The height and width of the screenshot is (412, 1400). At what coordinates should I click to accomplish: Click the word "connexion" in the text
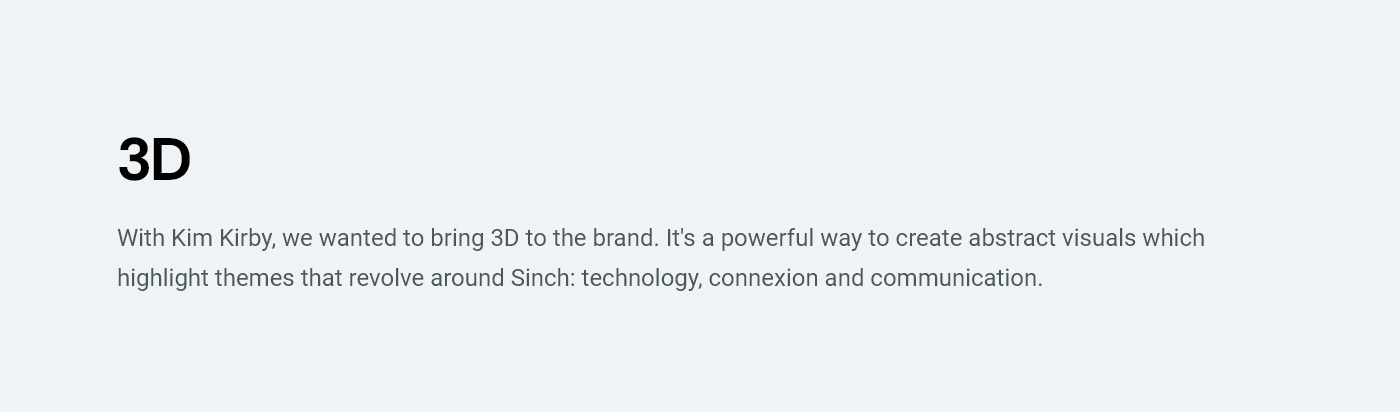tap(763, 278)
